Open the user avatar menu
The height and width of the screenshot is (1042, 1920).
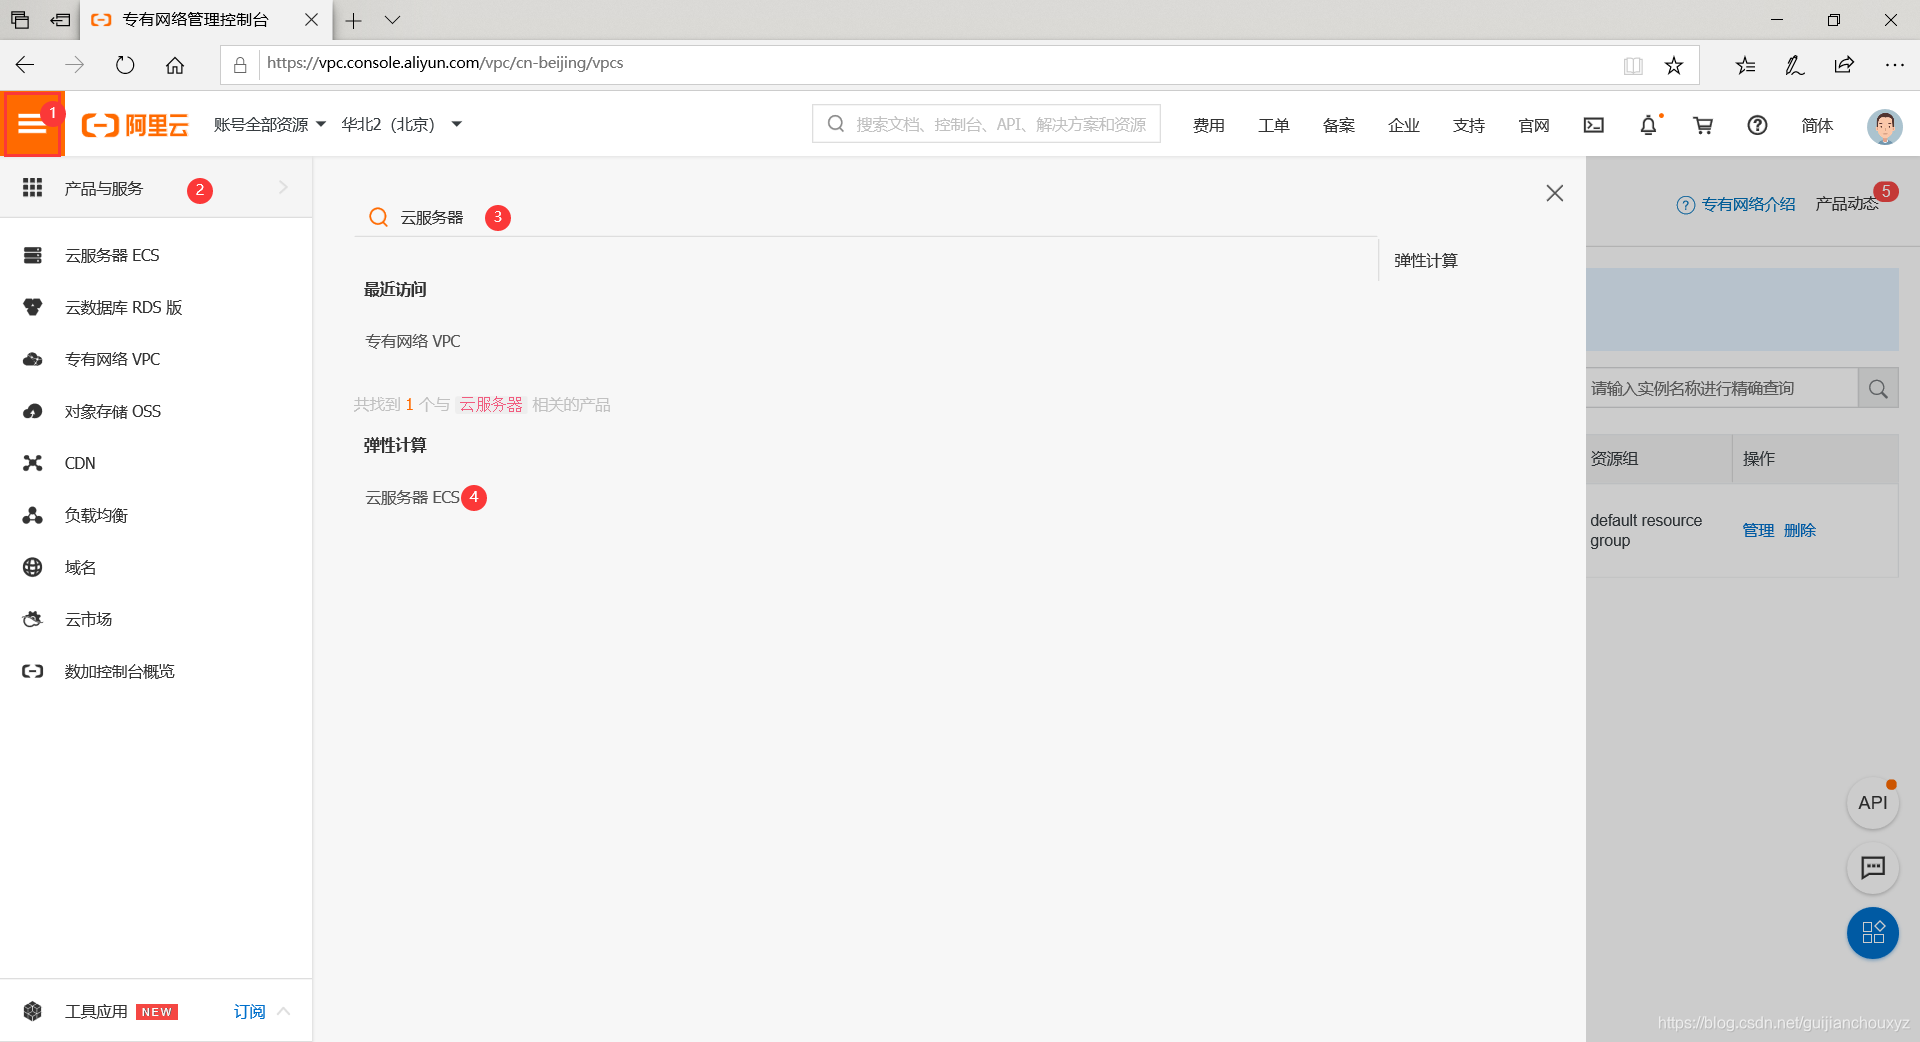1885,126
